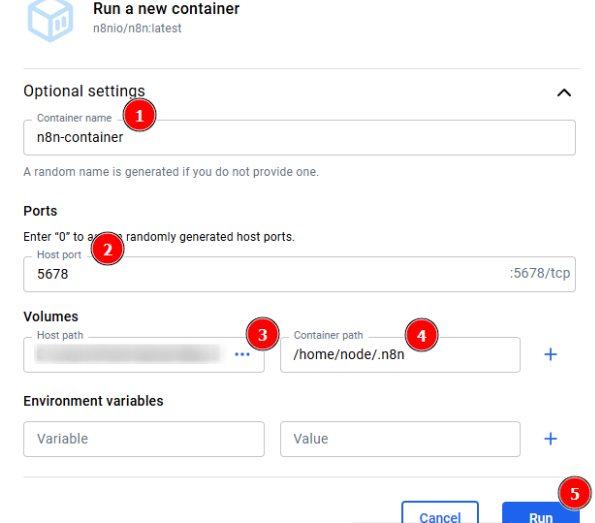Open the host path browse ellipsis
This screenshot has width=595, height=523.
pos(242,354)
